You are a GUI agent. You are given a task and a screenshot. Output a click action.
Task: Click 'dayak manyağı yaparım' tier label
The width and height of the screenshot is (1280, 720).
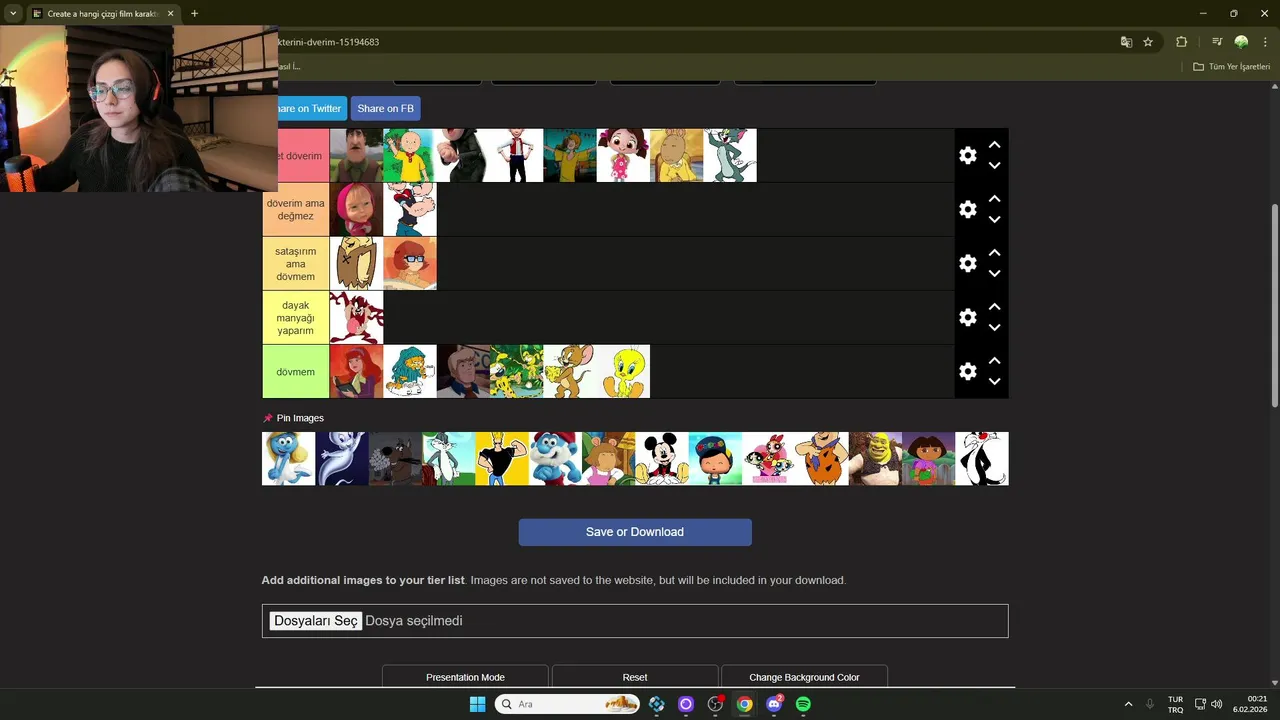click(x=296, y=317)
